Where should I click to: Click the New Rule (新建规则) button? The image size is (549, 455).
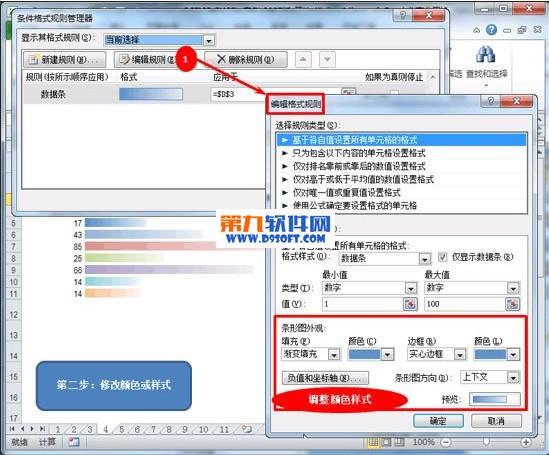click(64, 60)
